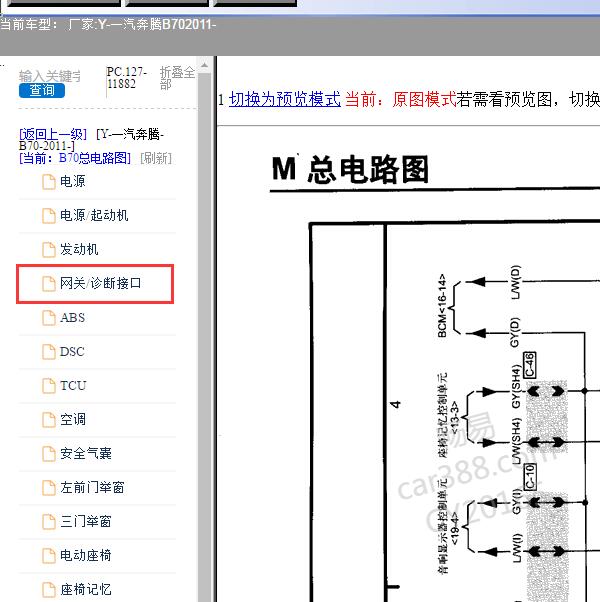
Task: Click the document icon beside 左前门举窗
Action: coord(49,488)
